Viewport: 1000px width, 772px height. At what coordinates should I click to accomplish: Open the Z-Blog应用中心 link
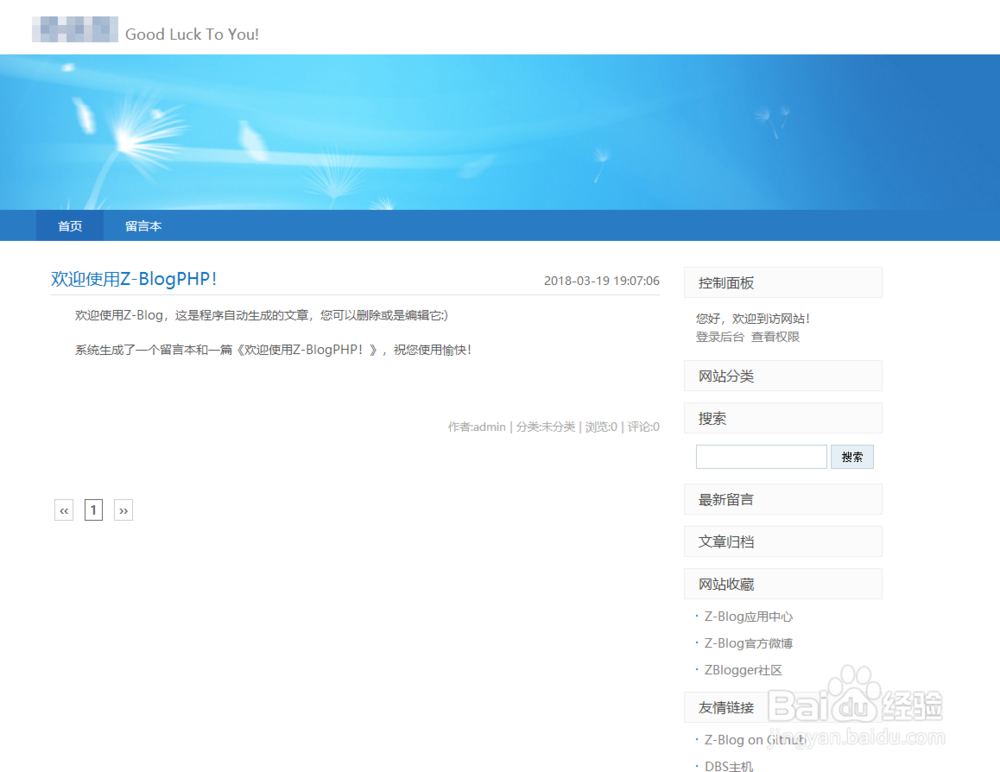coord(748,616)
